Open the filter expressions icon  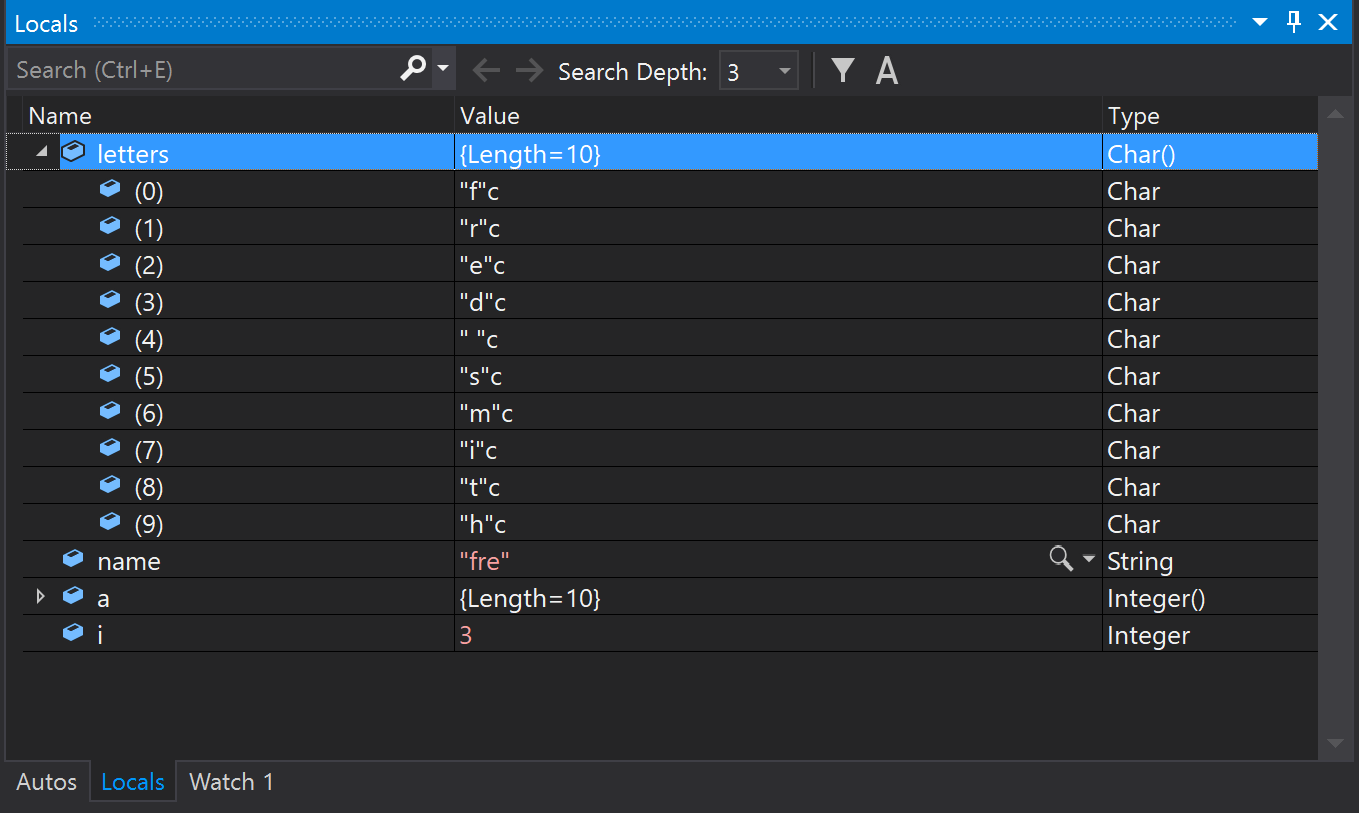click(x=842, y=70)
